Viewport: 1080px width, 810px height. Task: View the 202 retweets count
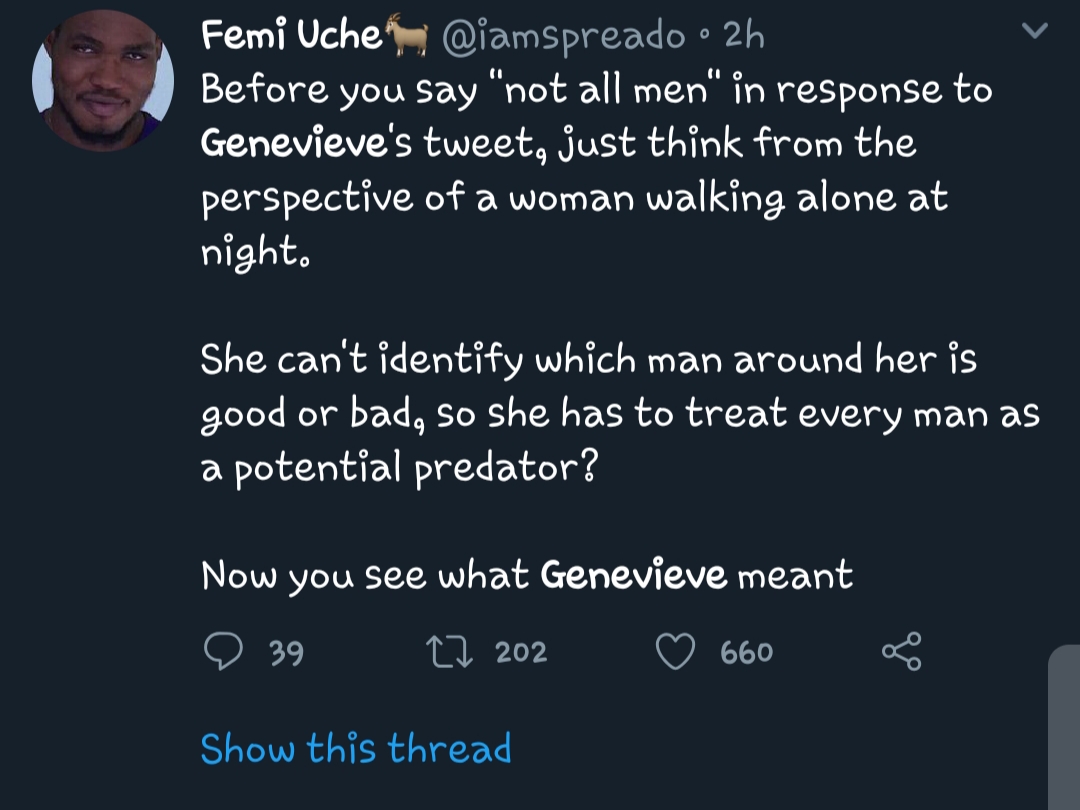click(521, 652)
